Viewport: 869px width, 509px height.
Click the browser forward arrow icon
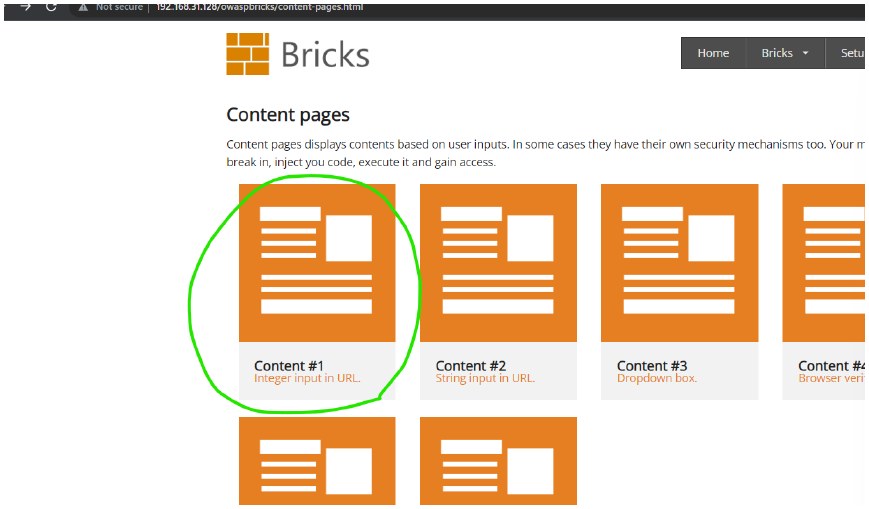[x=25, y=7]
